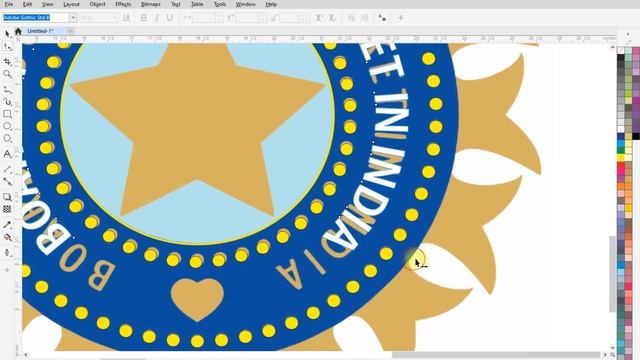Click the first spacing field stepper
The height and width of the screenshot is (360, 640).
tap(220, 18)
